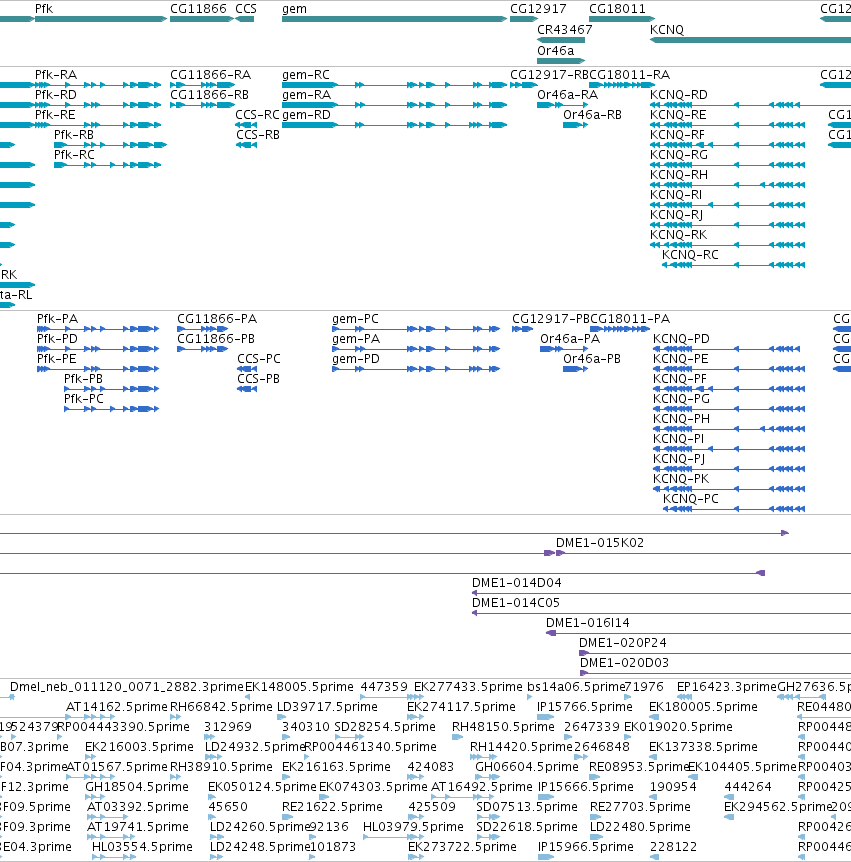Click BAC clone DME1-016I14

[x=698, y=633]
